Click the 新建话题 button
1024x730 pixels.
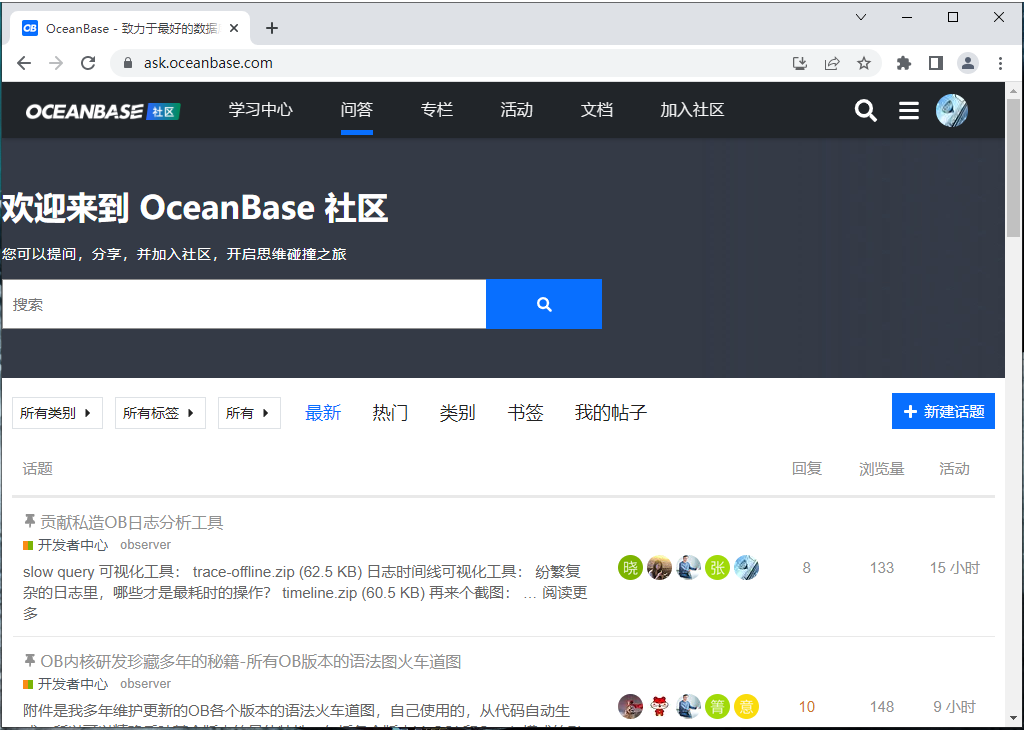click(x=943, y=411)
